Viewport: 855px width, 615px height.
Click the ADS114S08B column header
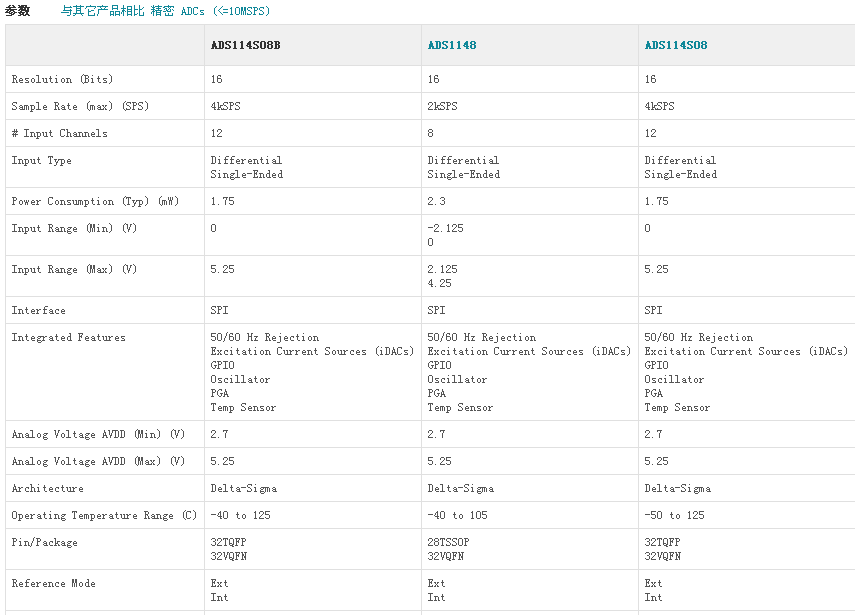click(245, 45)
